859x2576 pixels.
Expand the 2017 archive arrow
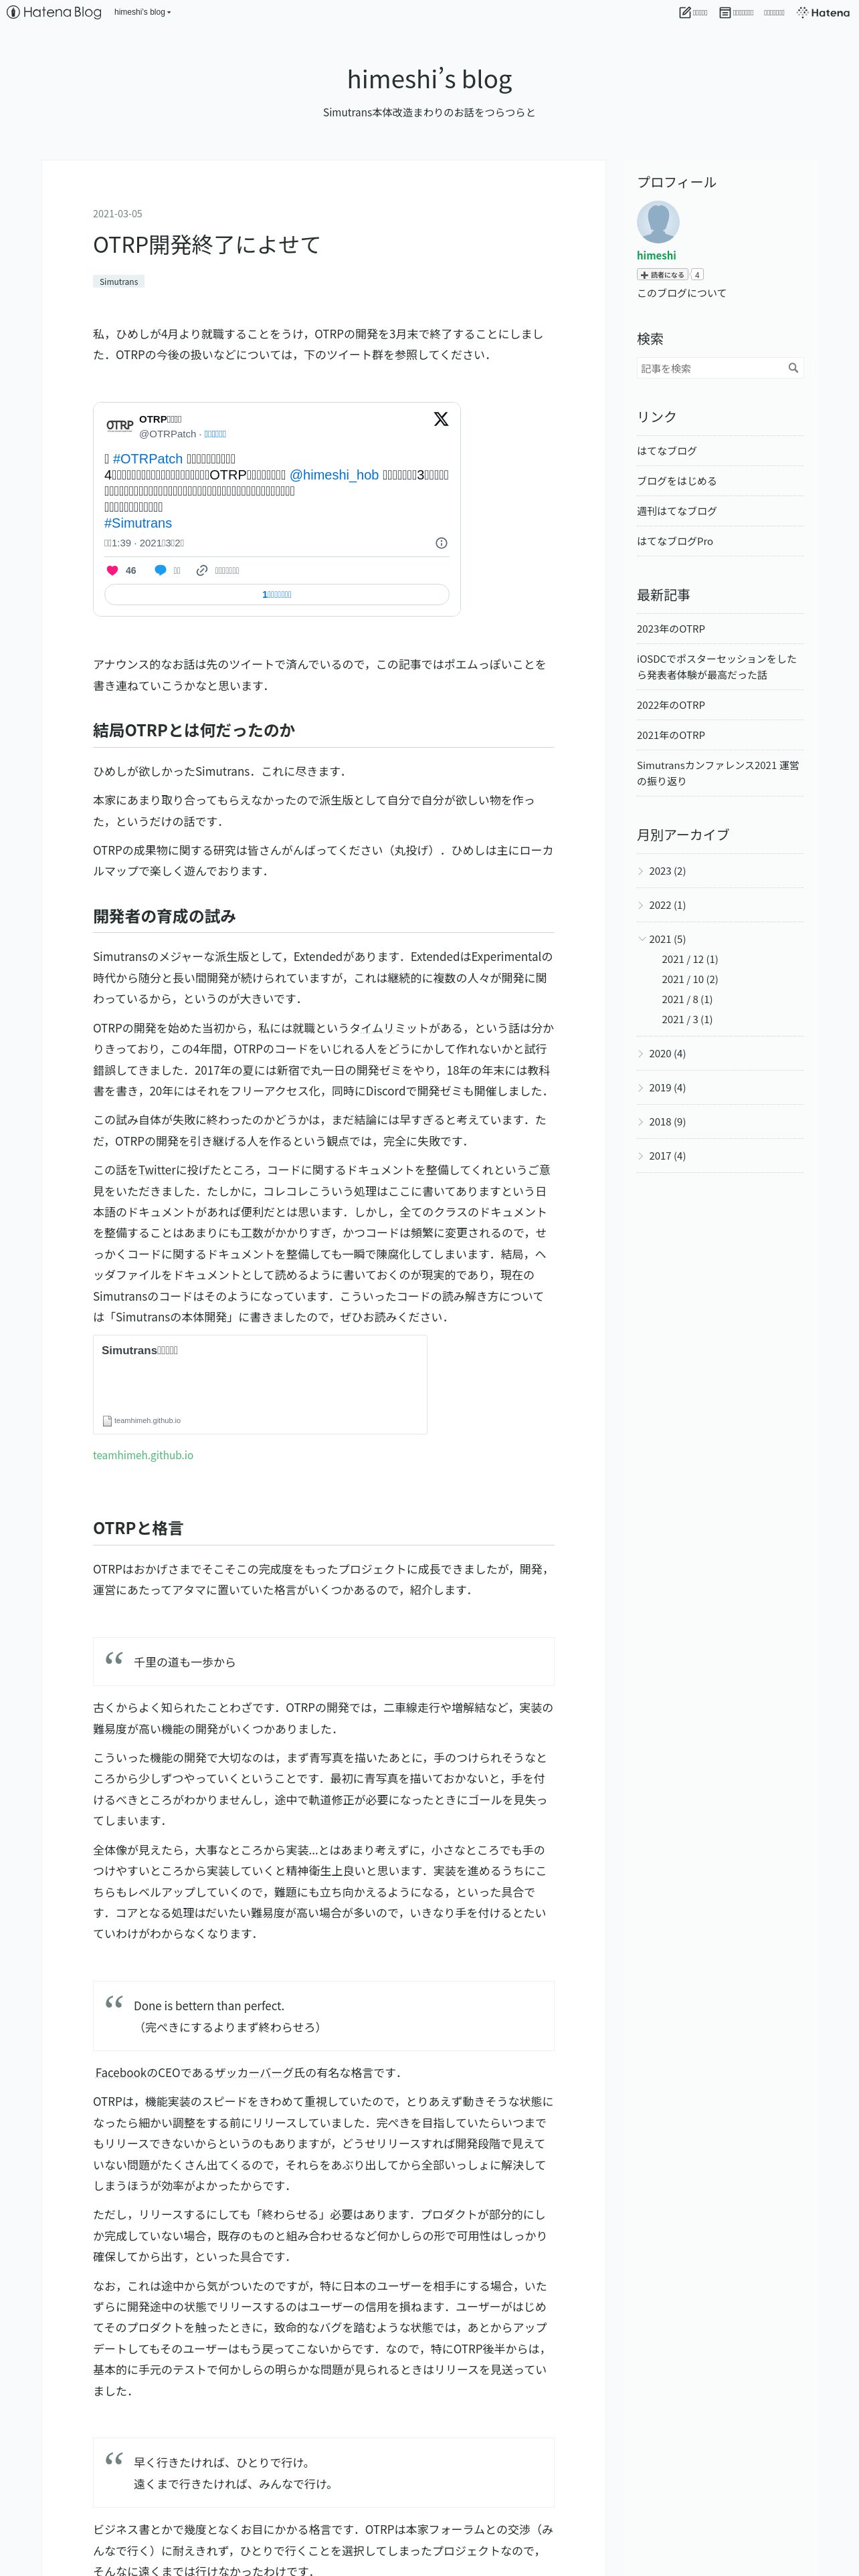[x=641, y=1155]
